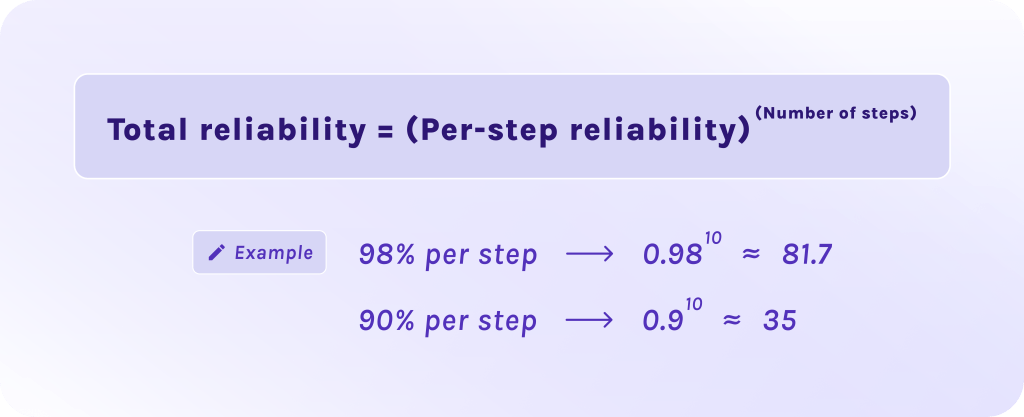Click the 0.98 base value
Screen dimensions: 1024x417
(x=672, y=256)
